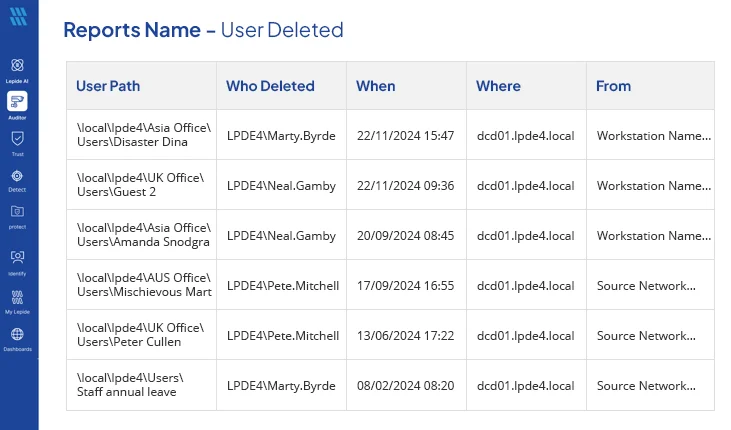Click dcd01.lpde4.local in the Guest 2 row

pos(525,186)
